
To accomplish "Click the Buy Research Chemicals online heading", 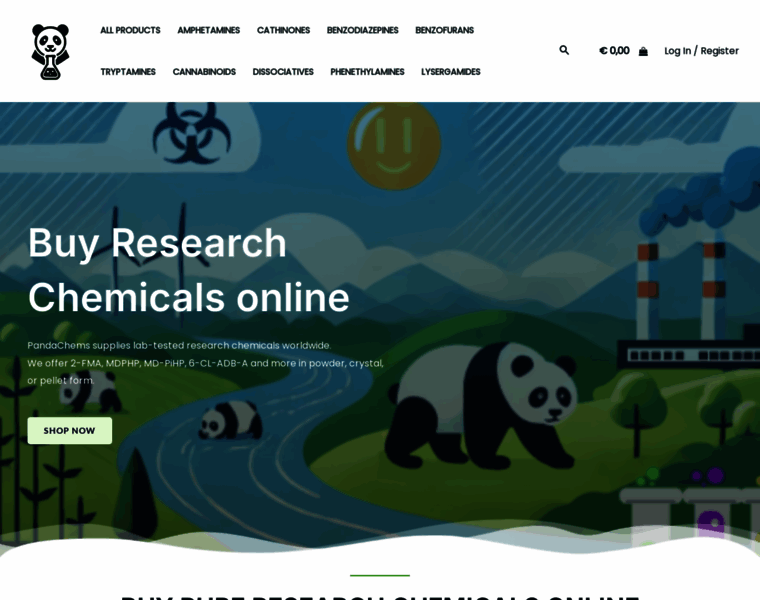I will pos(189,269).
